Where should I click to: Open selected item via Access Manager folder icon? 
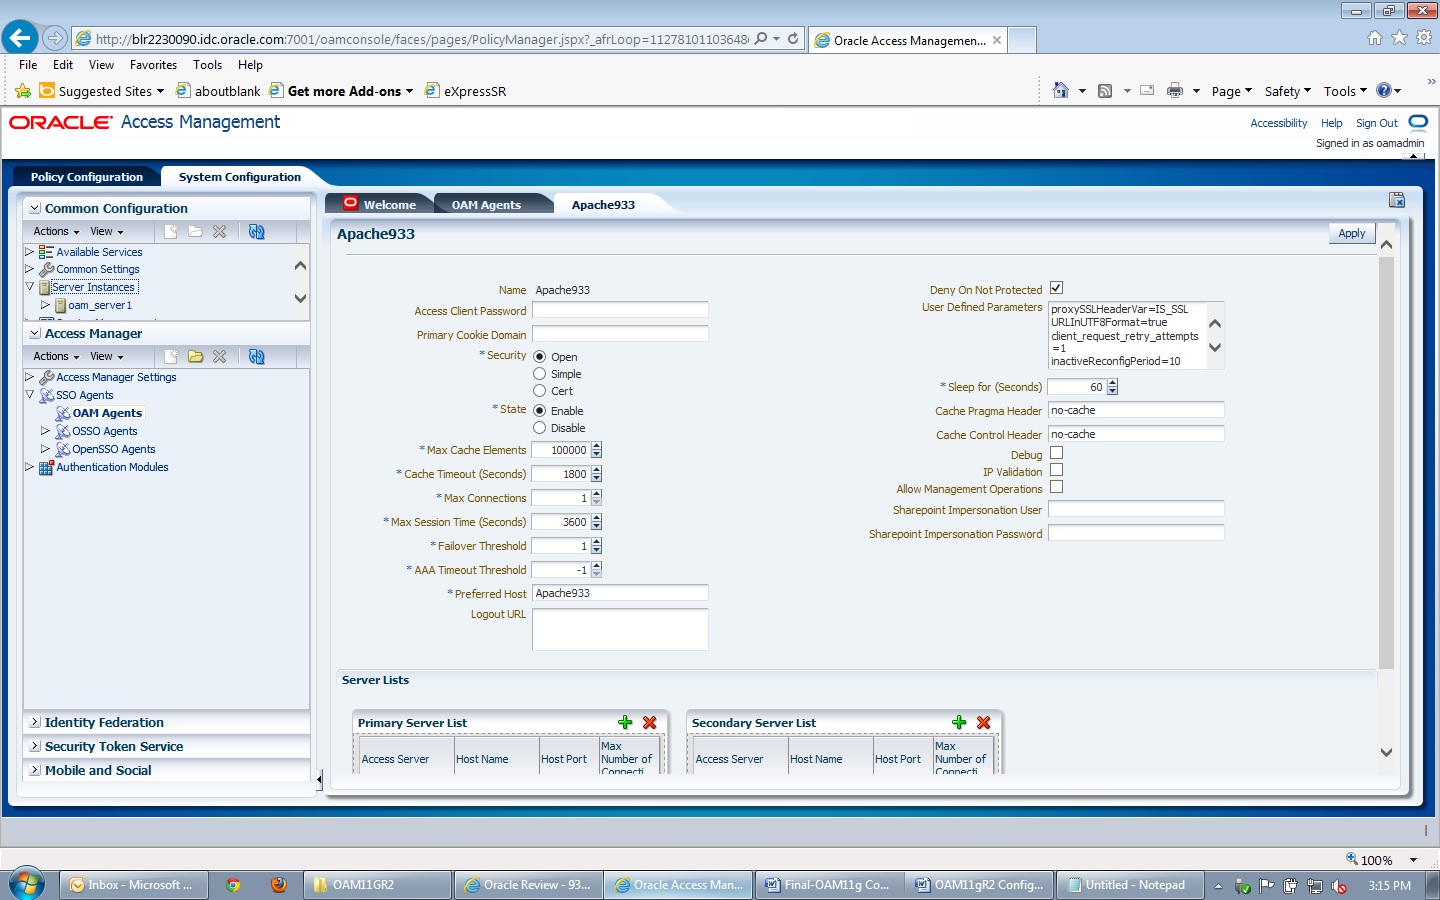pos(195,356)
